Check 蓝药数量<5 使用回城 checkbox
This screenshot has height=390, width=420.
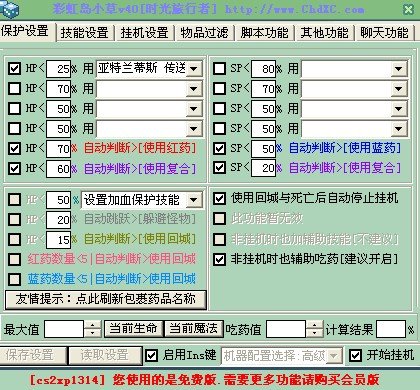click(x=14, y=279)
